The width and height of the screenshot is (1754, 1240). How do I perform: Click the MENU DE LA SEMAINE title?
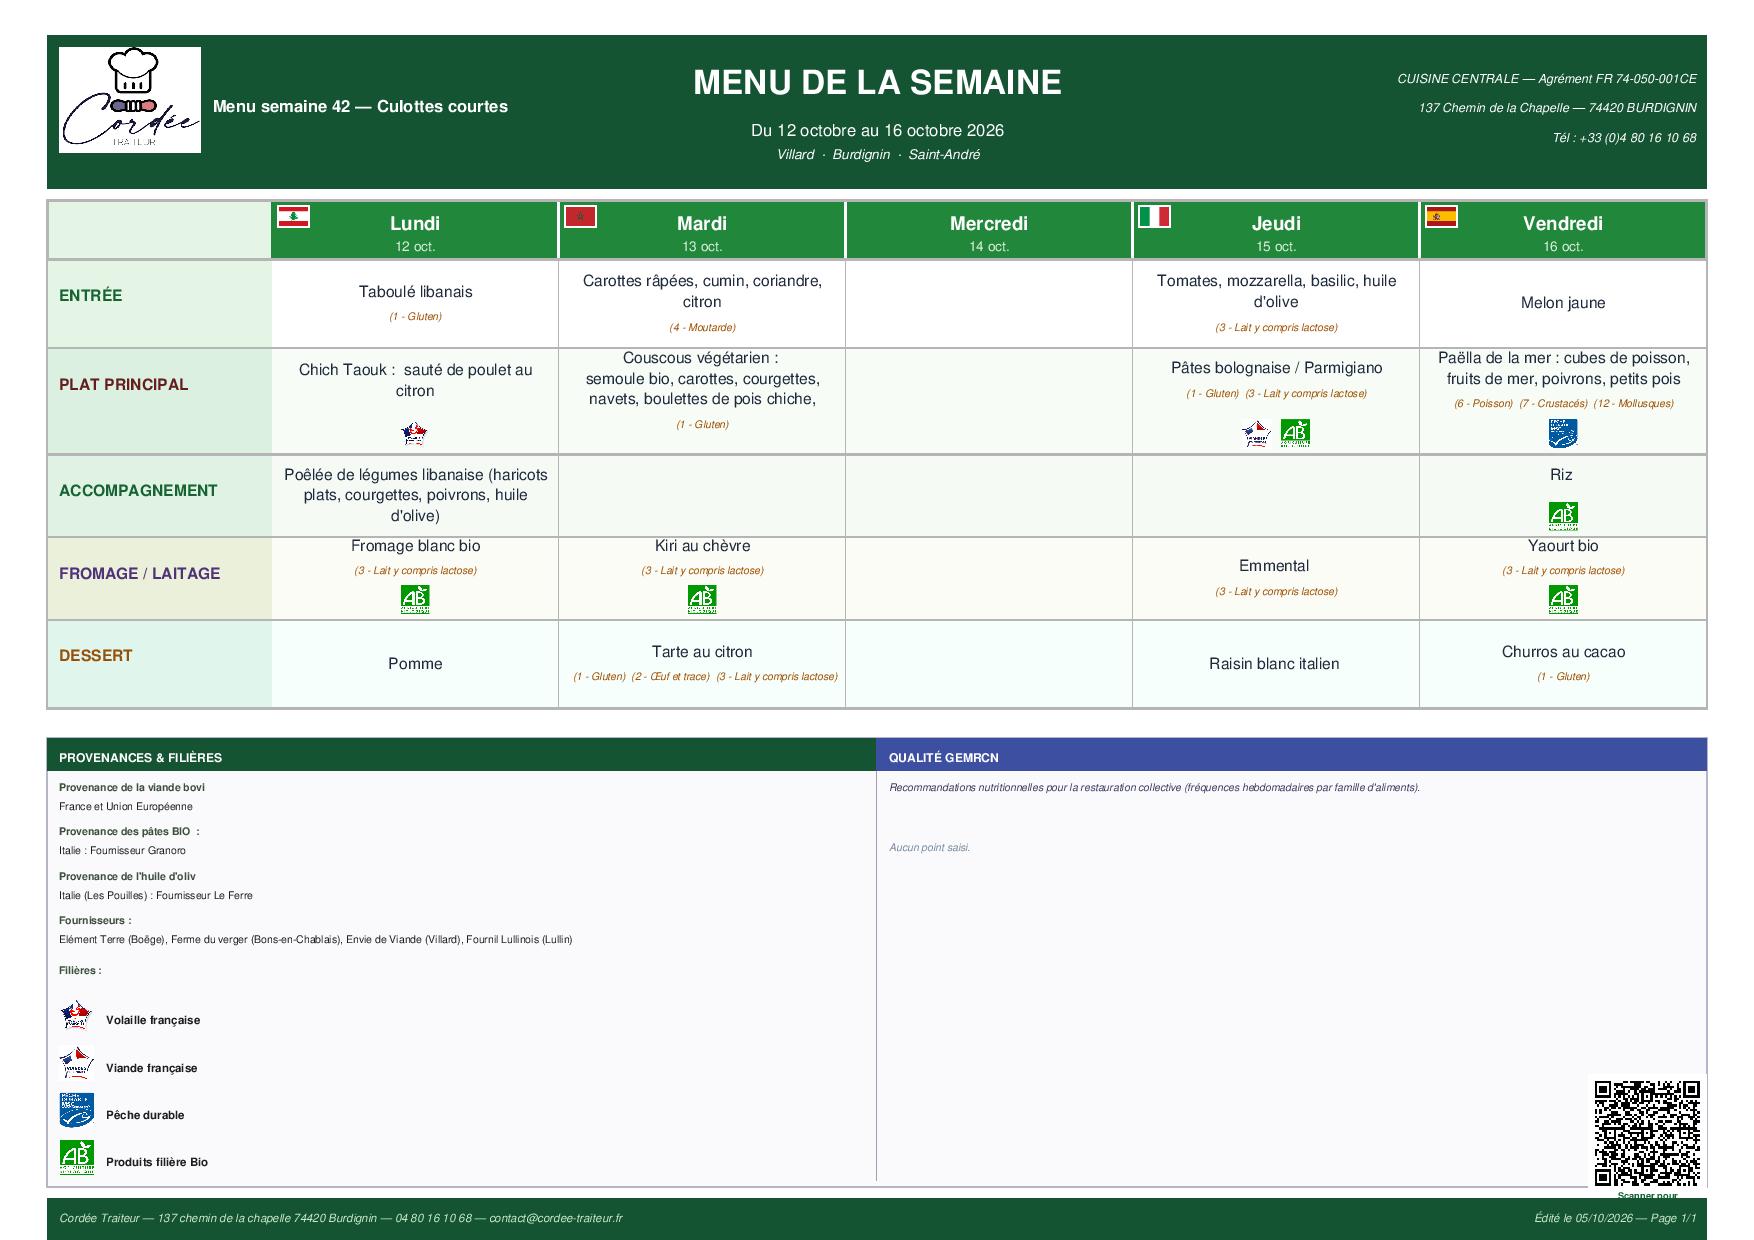(877, 82)
